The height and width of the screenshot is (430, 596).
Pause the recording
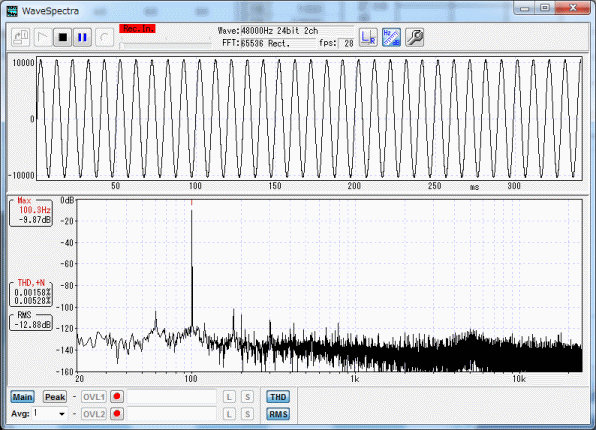tap(82, 37)
